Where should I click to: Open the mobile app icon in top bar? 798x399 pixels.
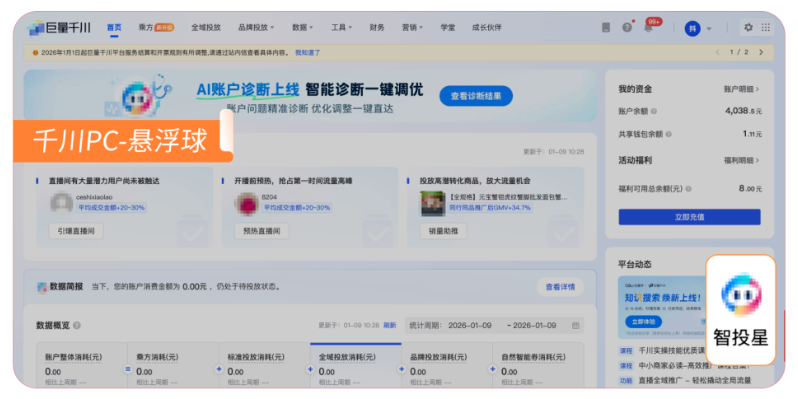[x=606, y=27]
